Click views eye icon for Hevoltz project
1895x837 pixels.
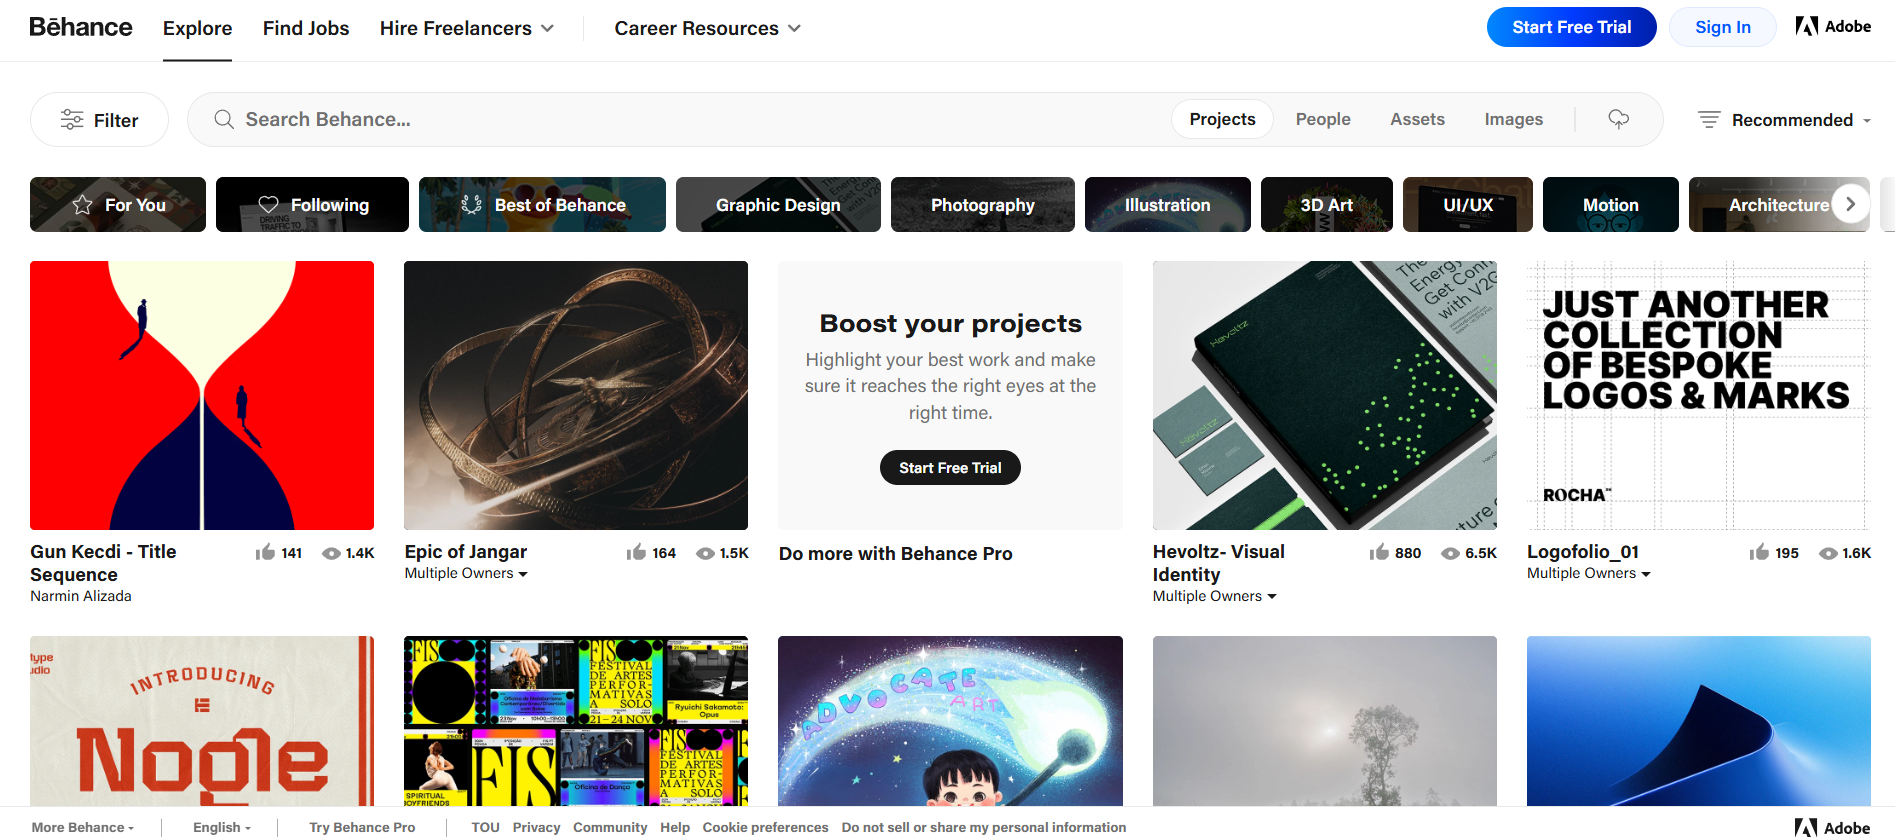pos(1450,553)
